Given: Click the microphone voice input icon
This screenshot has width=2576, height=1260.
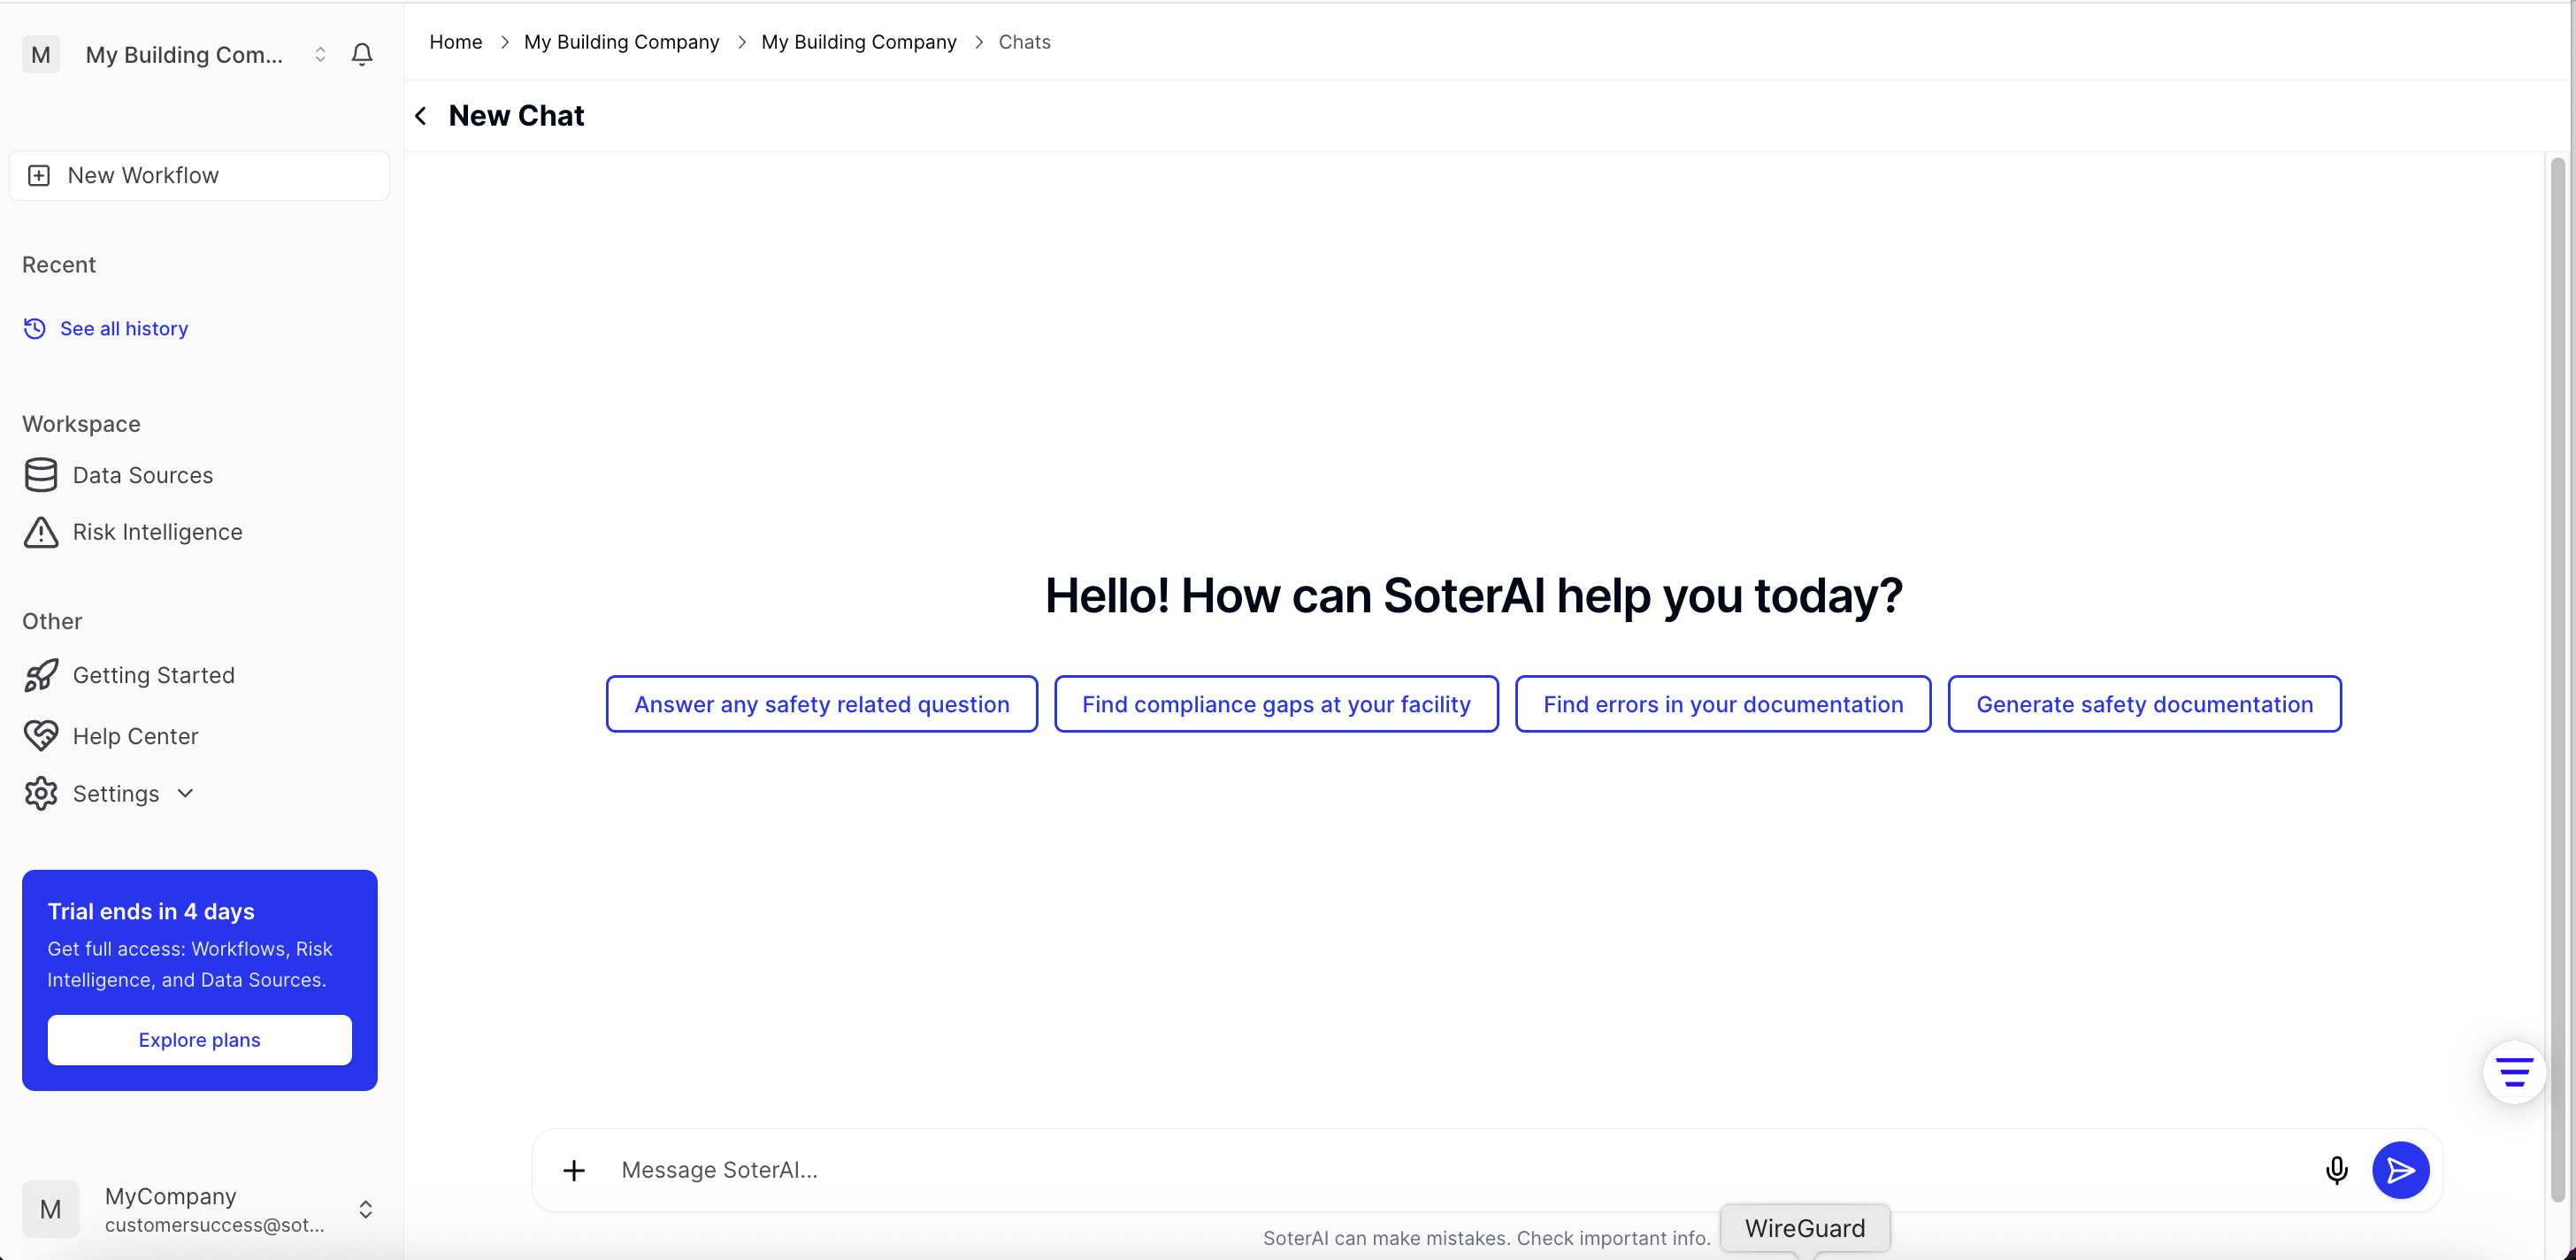Looking at the screenshot, I should 2336,1170.
